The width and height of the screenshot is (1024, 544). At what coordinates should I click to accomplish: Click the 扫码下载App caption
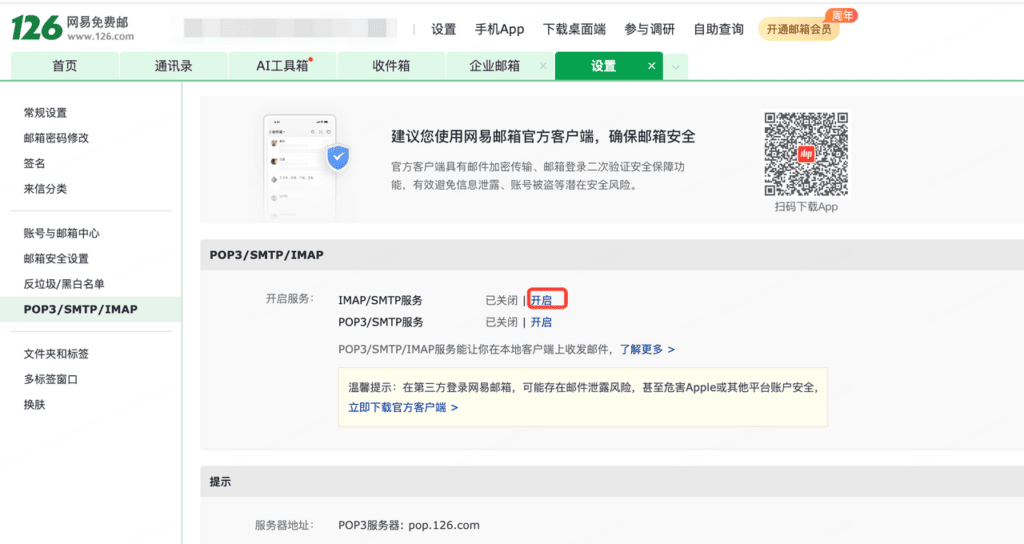[x=806, y=207]
